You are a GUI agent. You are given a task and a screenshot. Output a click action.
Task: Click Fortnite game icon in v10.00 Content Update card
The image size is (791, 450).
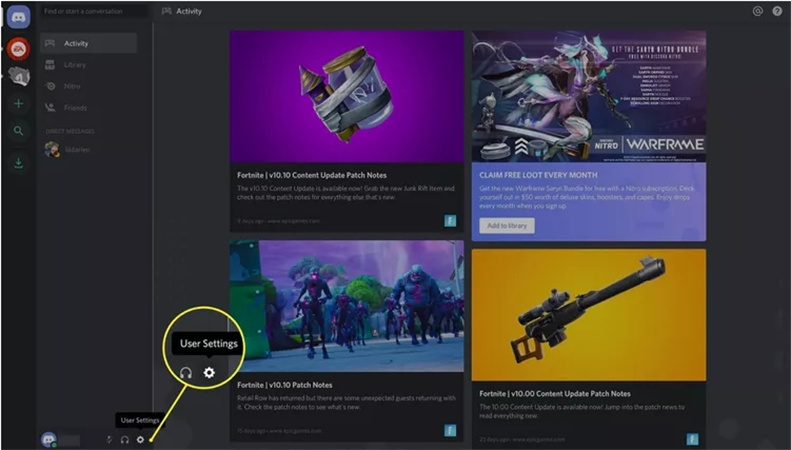pos(693,439)
